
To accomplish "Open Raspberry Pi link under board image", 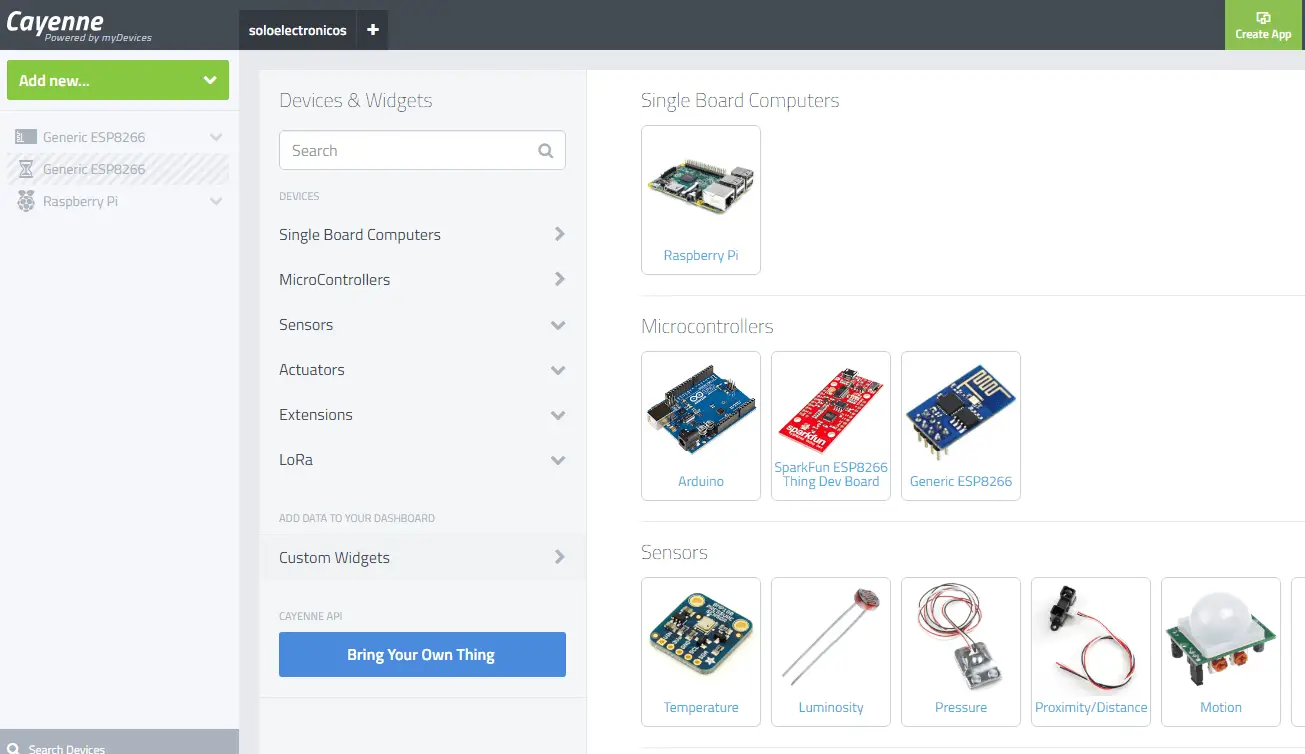I will [701, 255].
